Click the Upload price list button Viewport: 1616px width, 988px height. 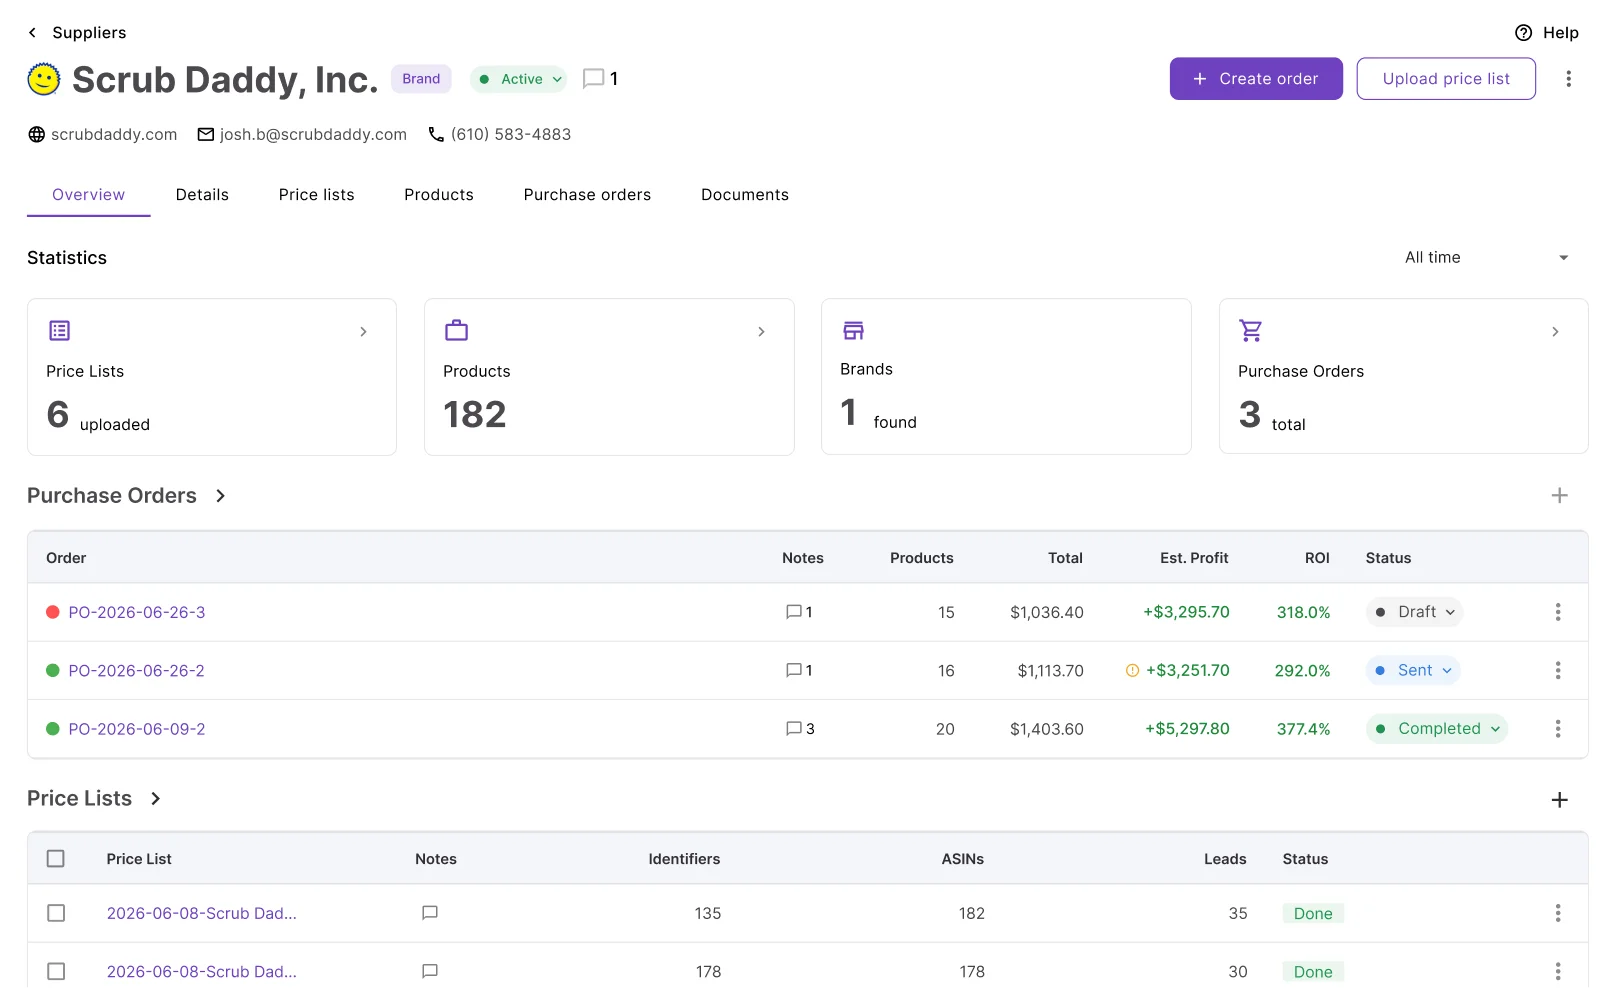[x=1446, y=79]
